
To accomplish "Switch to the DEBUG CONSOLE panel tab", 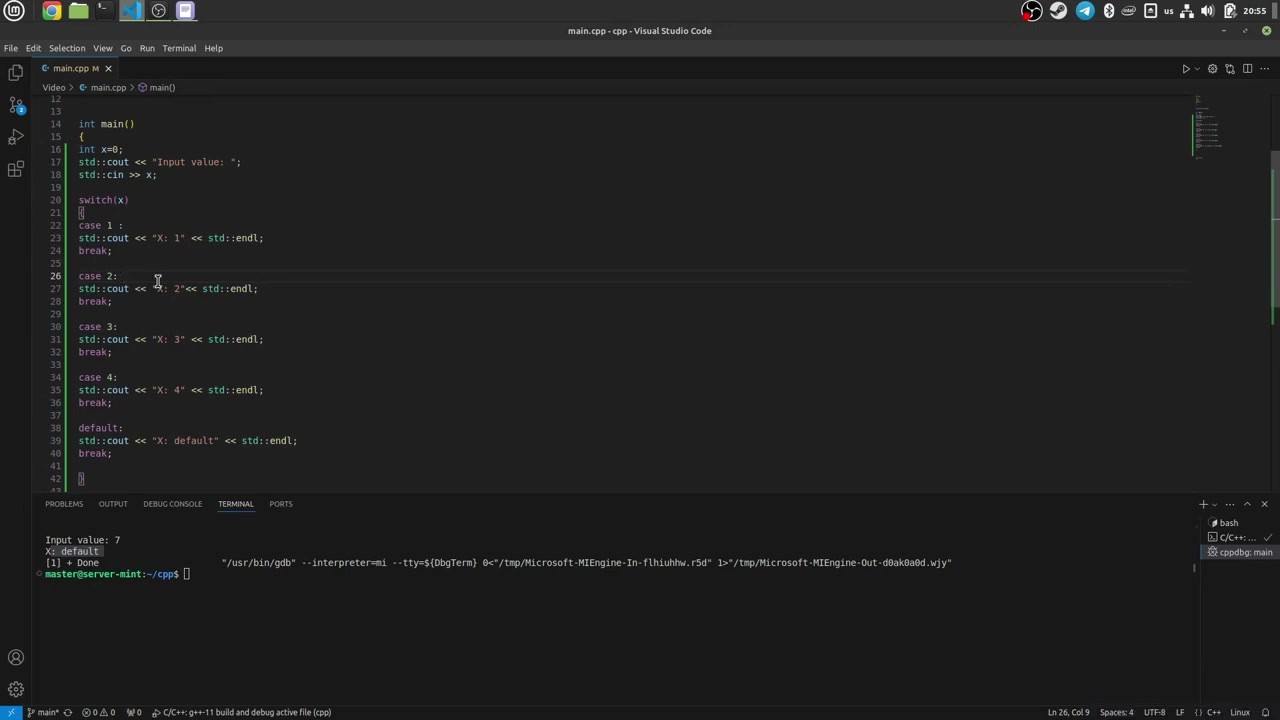I will [172, 504].
